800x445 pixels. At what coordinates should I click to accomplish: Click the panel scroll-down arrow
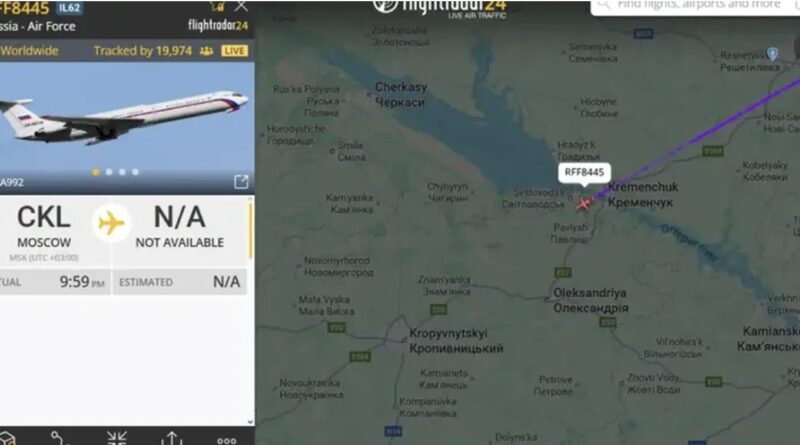(x=250, y=422)
